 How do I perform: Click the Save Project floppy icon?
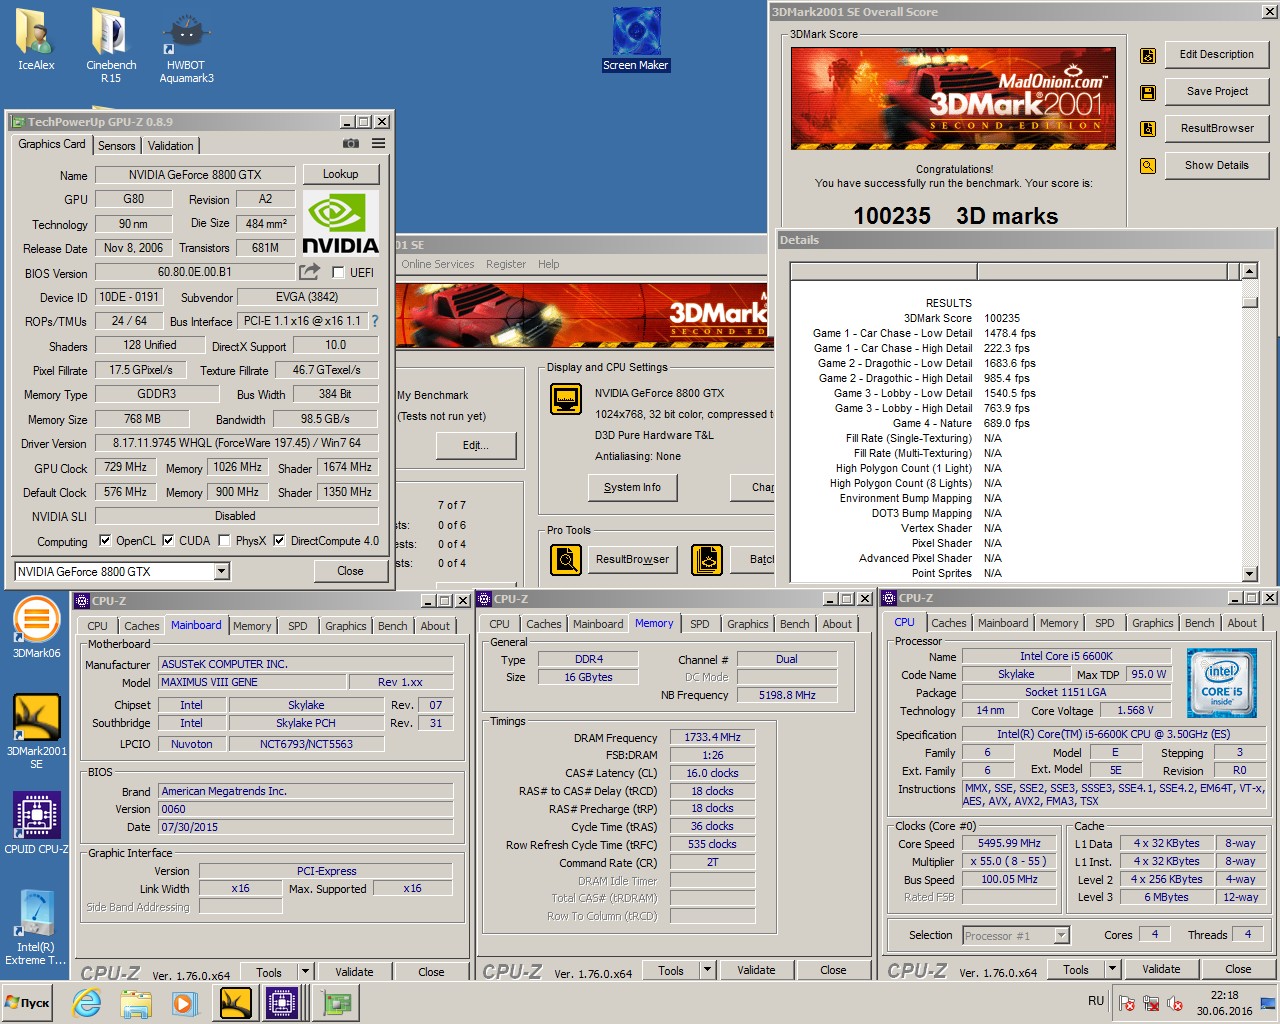[x=1148, y=92]
